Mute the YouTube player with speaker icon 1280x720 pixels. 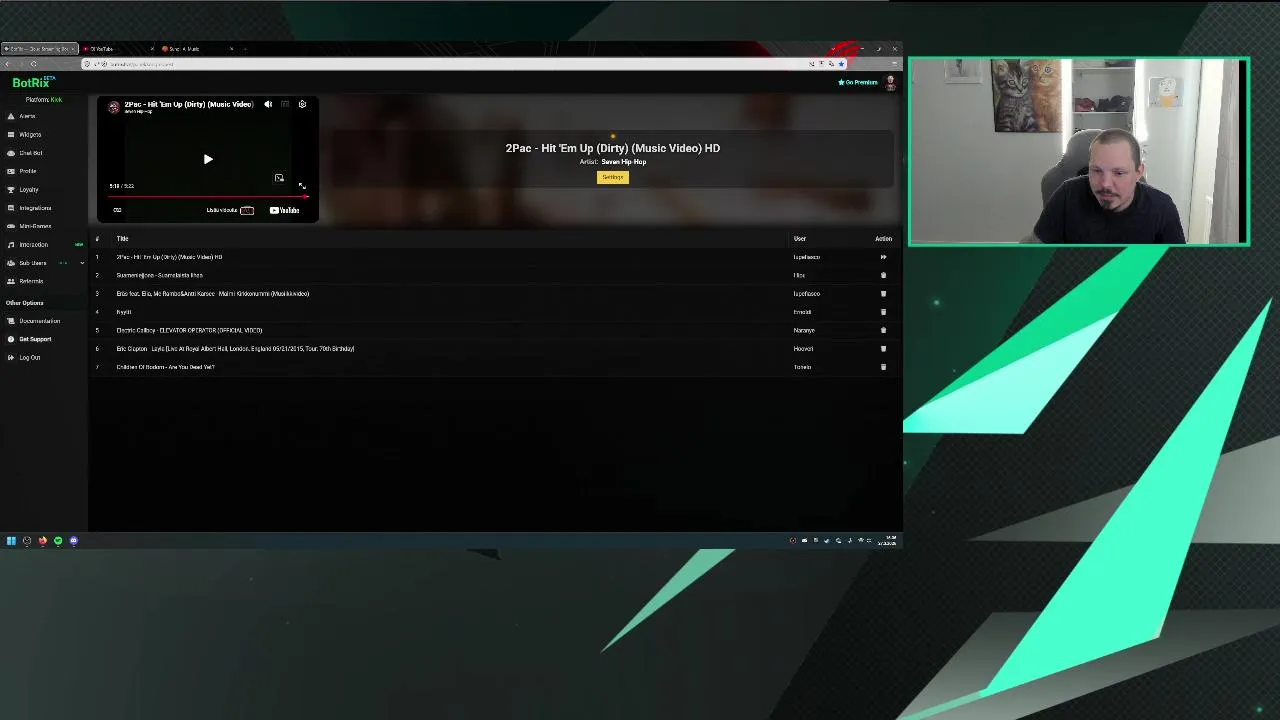click(x=268, y=104)
